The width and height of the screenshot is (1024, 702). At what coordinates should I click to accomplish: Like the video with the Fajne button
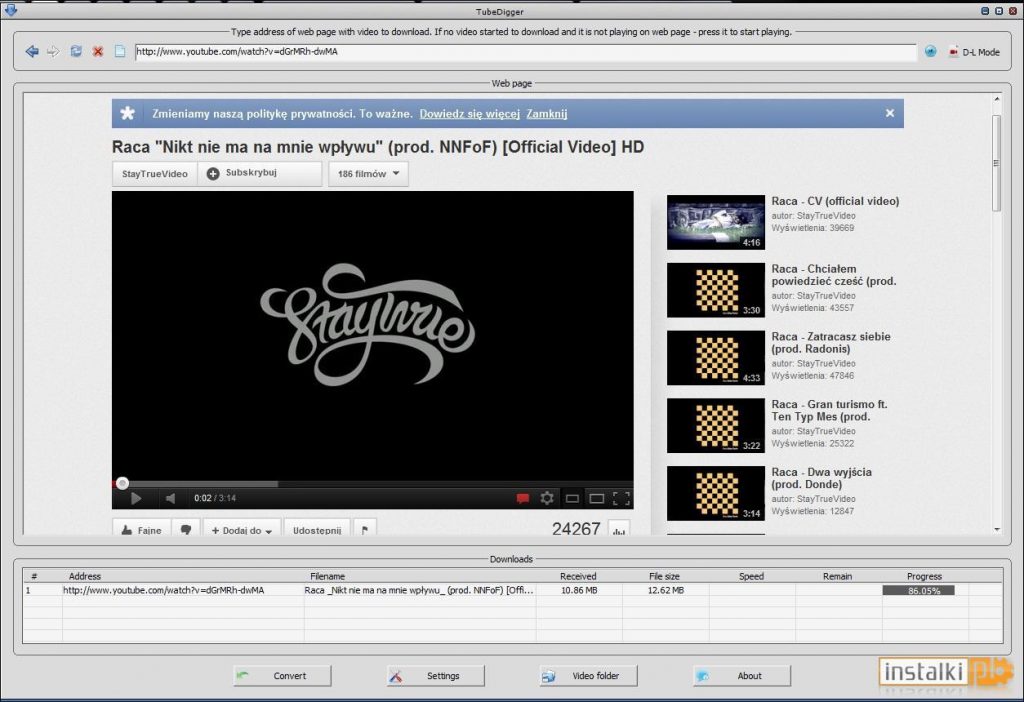pos(141,529)
